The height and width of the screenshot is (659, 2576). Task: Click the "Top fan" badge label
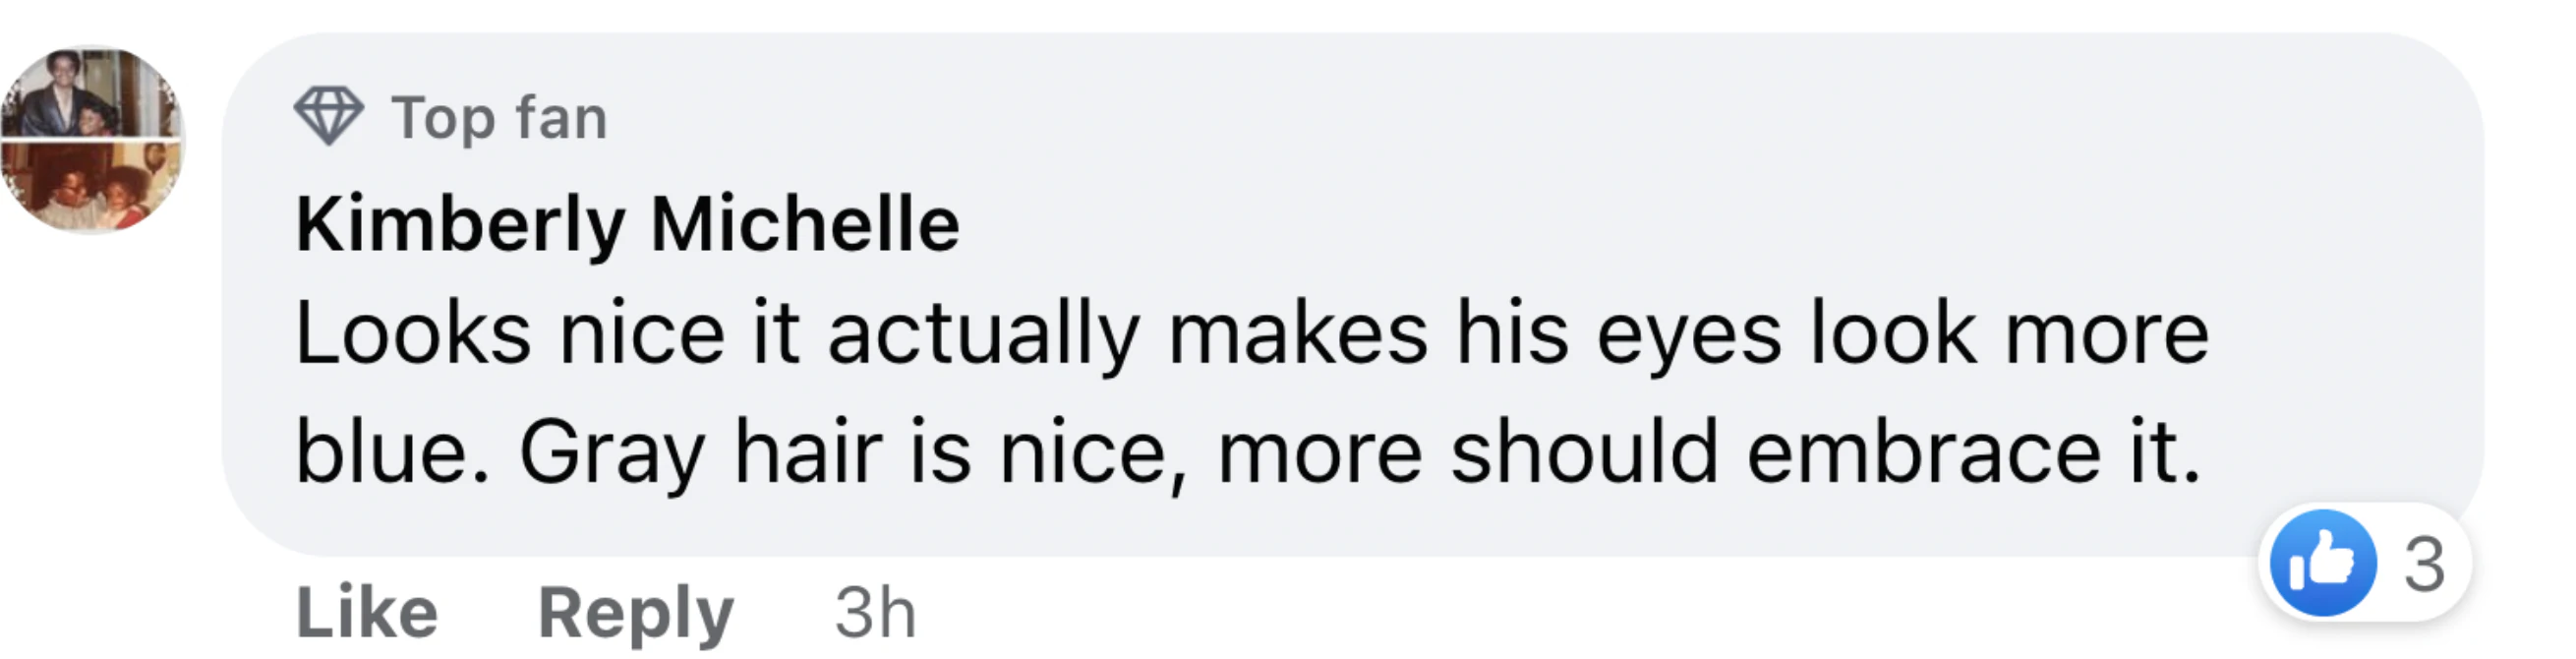[x=499, y=118]
